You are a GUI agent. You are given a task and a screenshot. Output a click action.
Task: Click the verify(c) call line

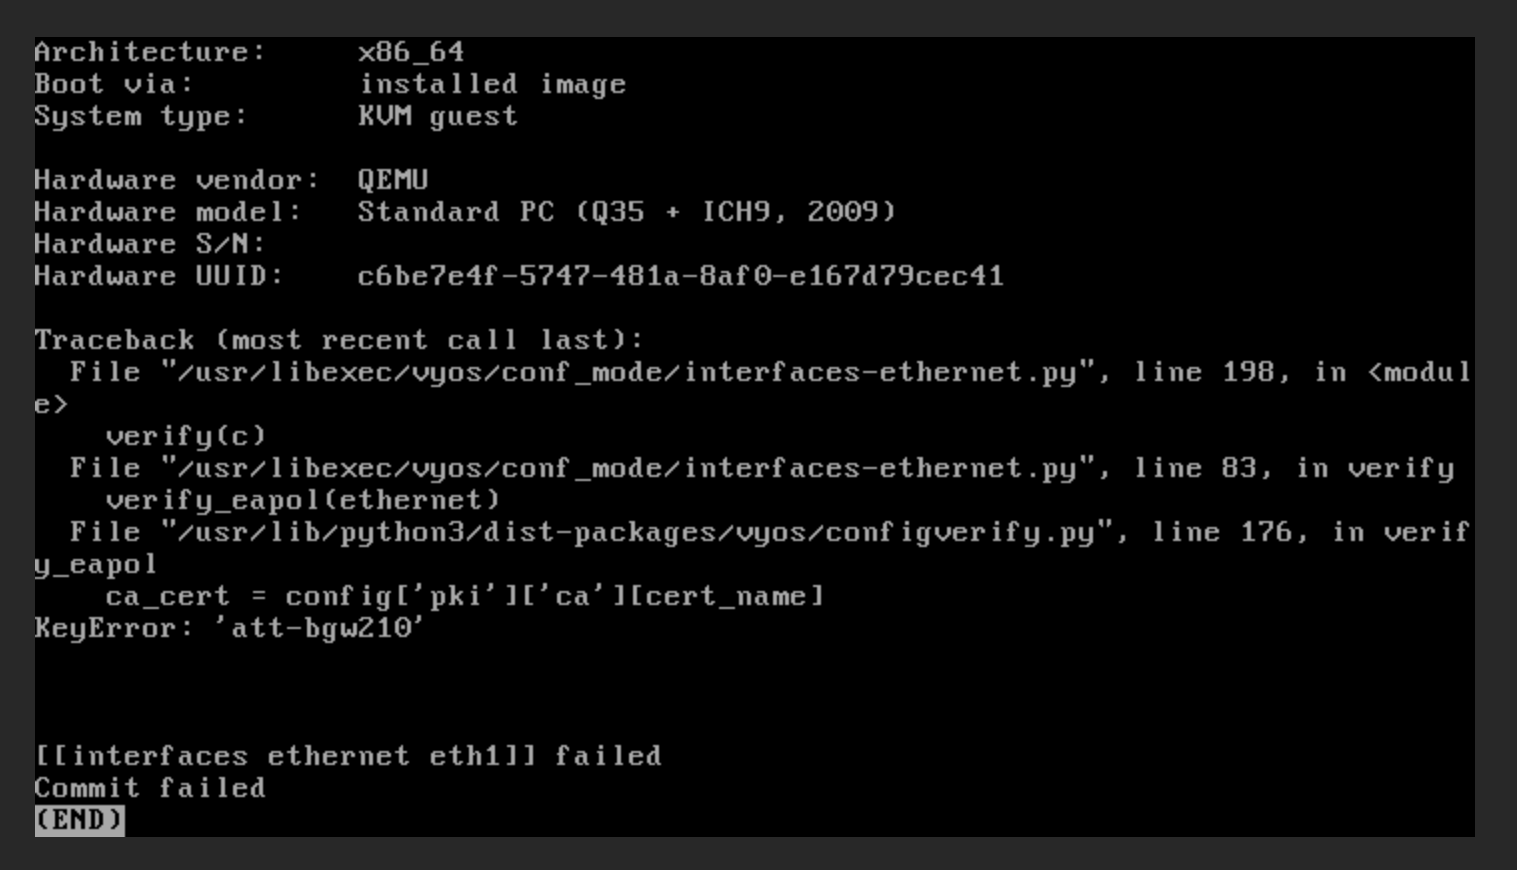click(x=185, y=437)
